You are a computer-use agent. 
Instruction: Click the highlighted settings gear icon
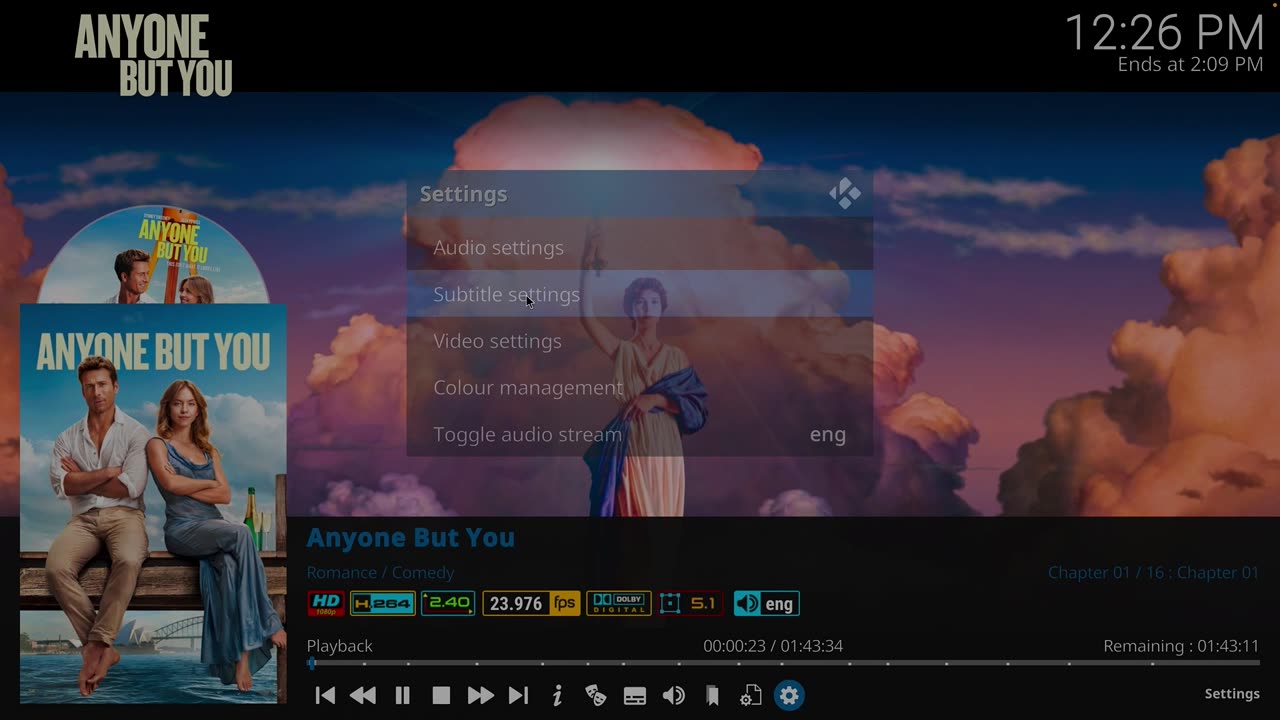tap(789, 695)
